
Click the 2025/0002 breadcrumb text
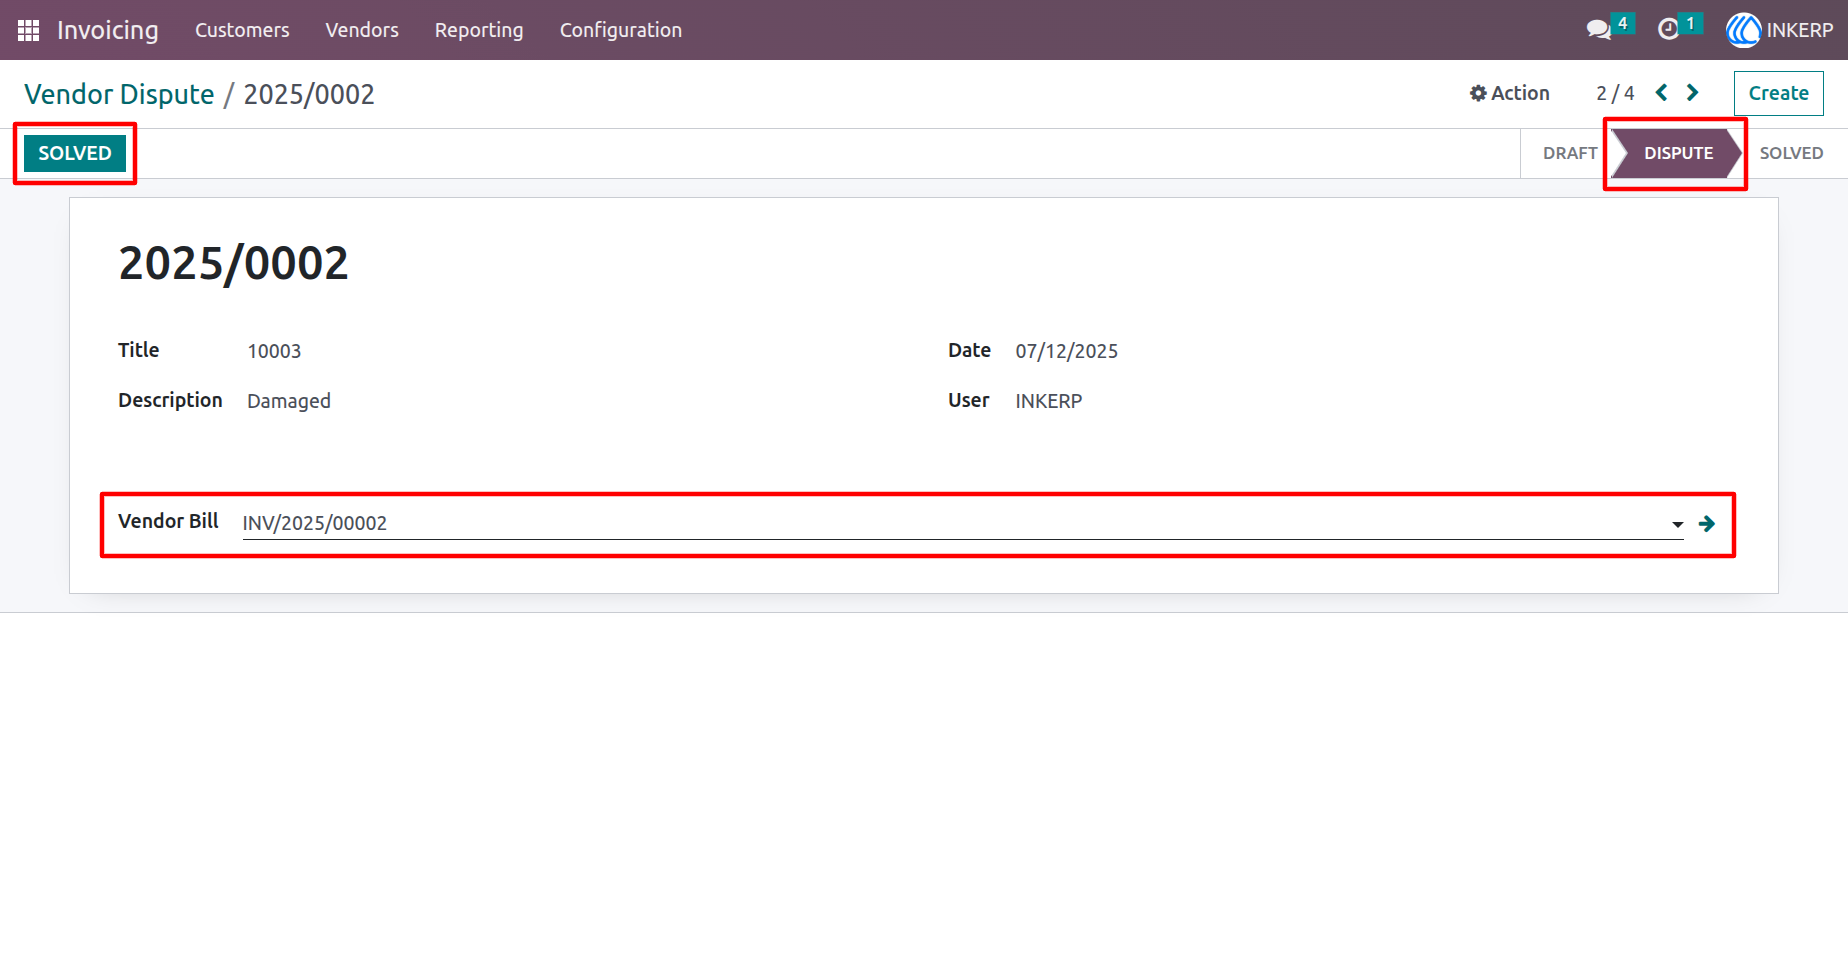coord(309,94)
